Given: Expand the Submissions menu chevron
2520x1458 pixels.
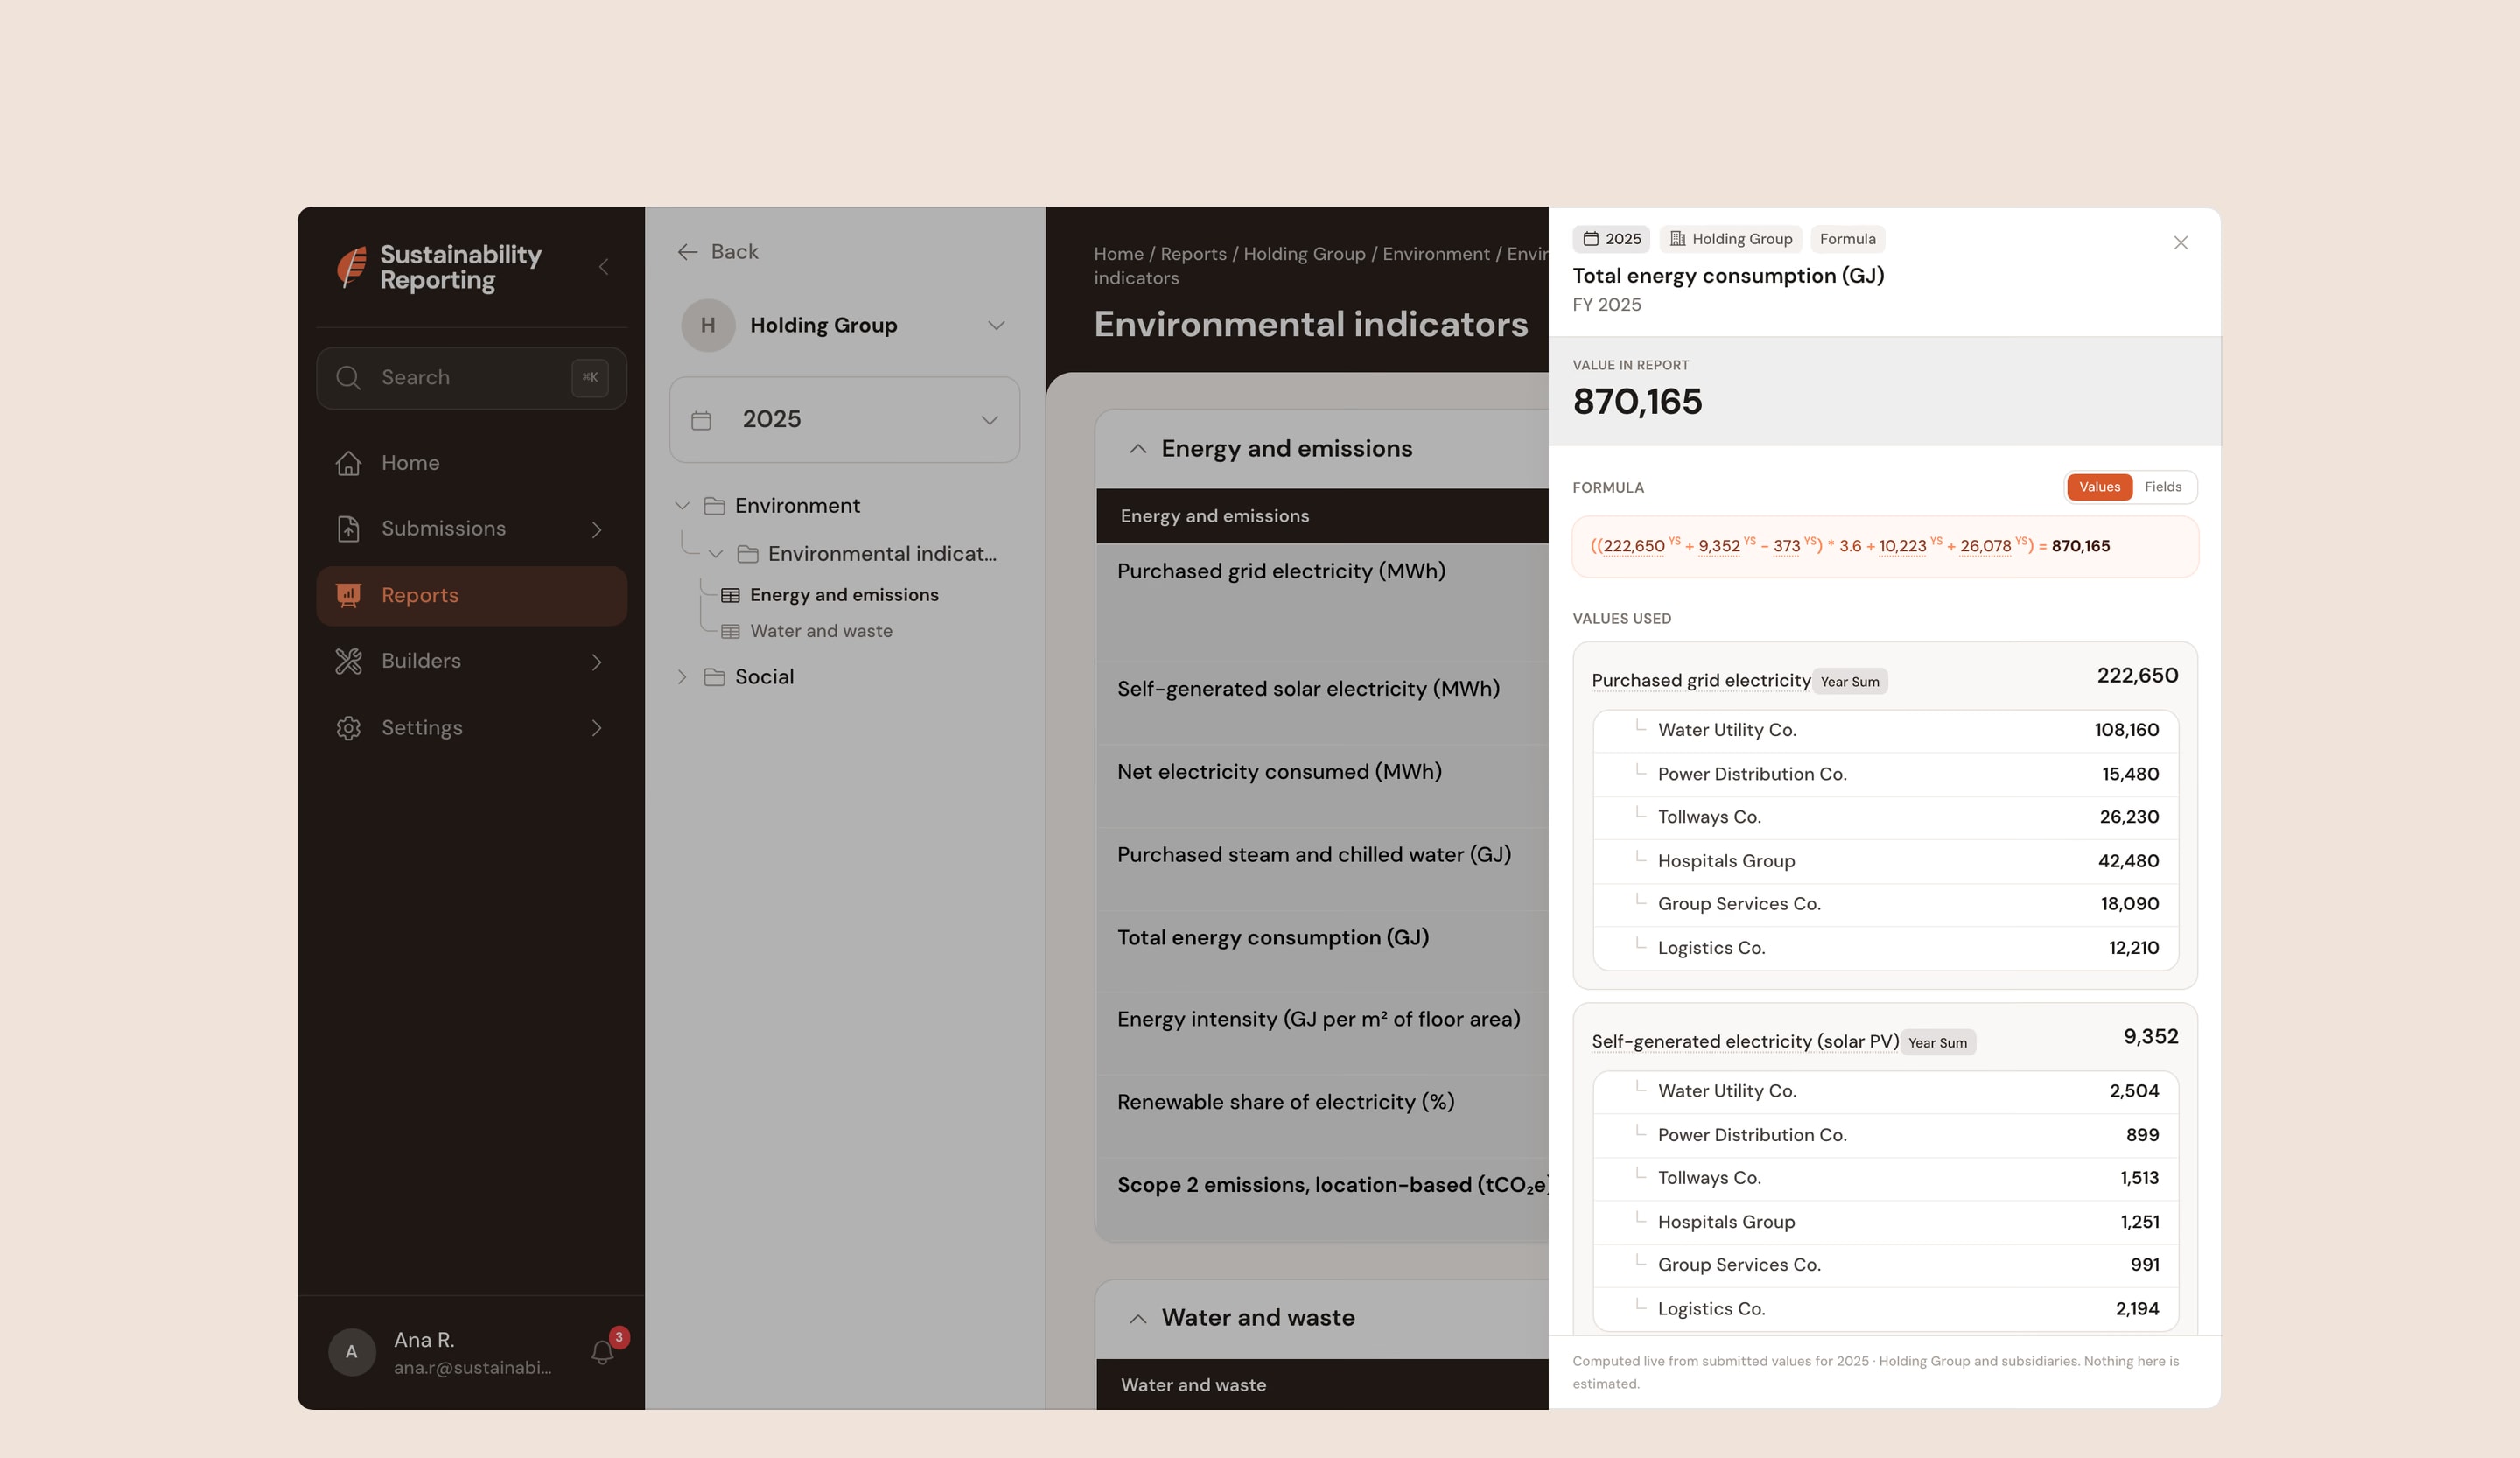Looking at the screenshot, I should click(597, 529).
